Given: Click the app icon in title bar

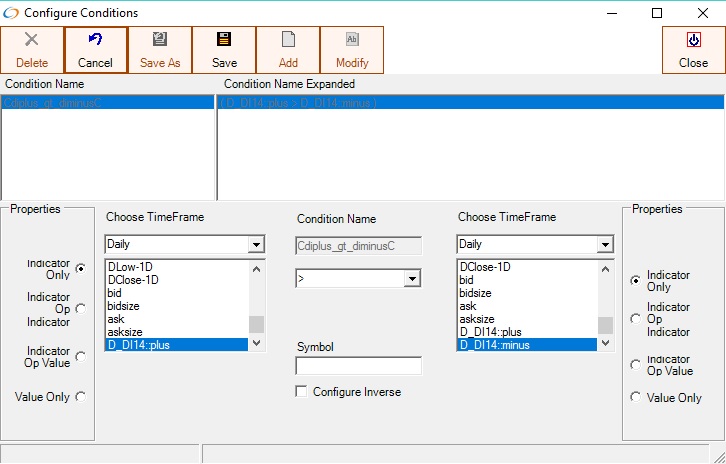Looking at the screenshot, I should click(x=11, y=13).
